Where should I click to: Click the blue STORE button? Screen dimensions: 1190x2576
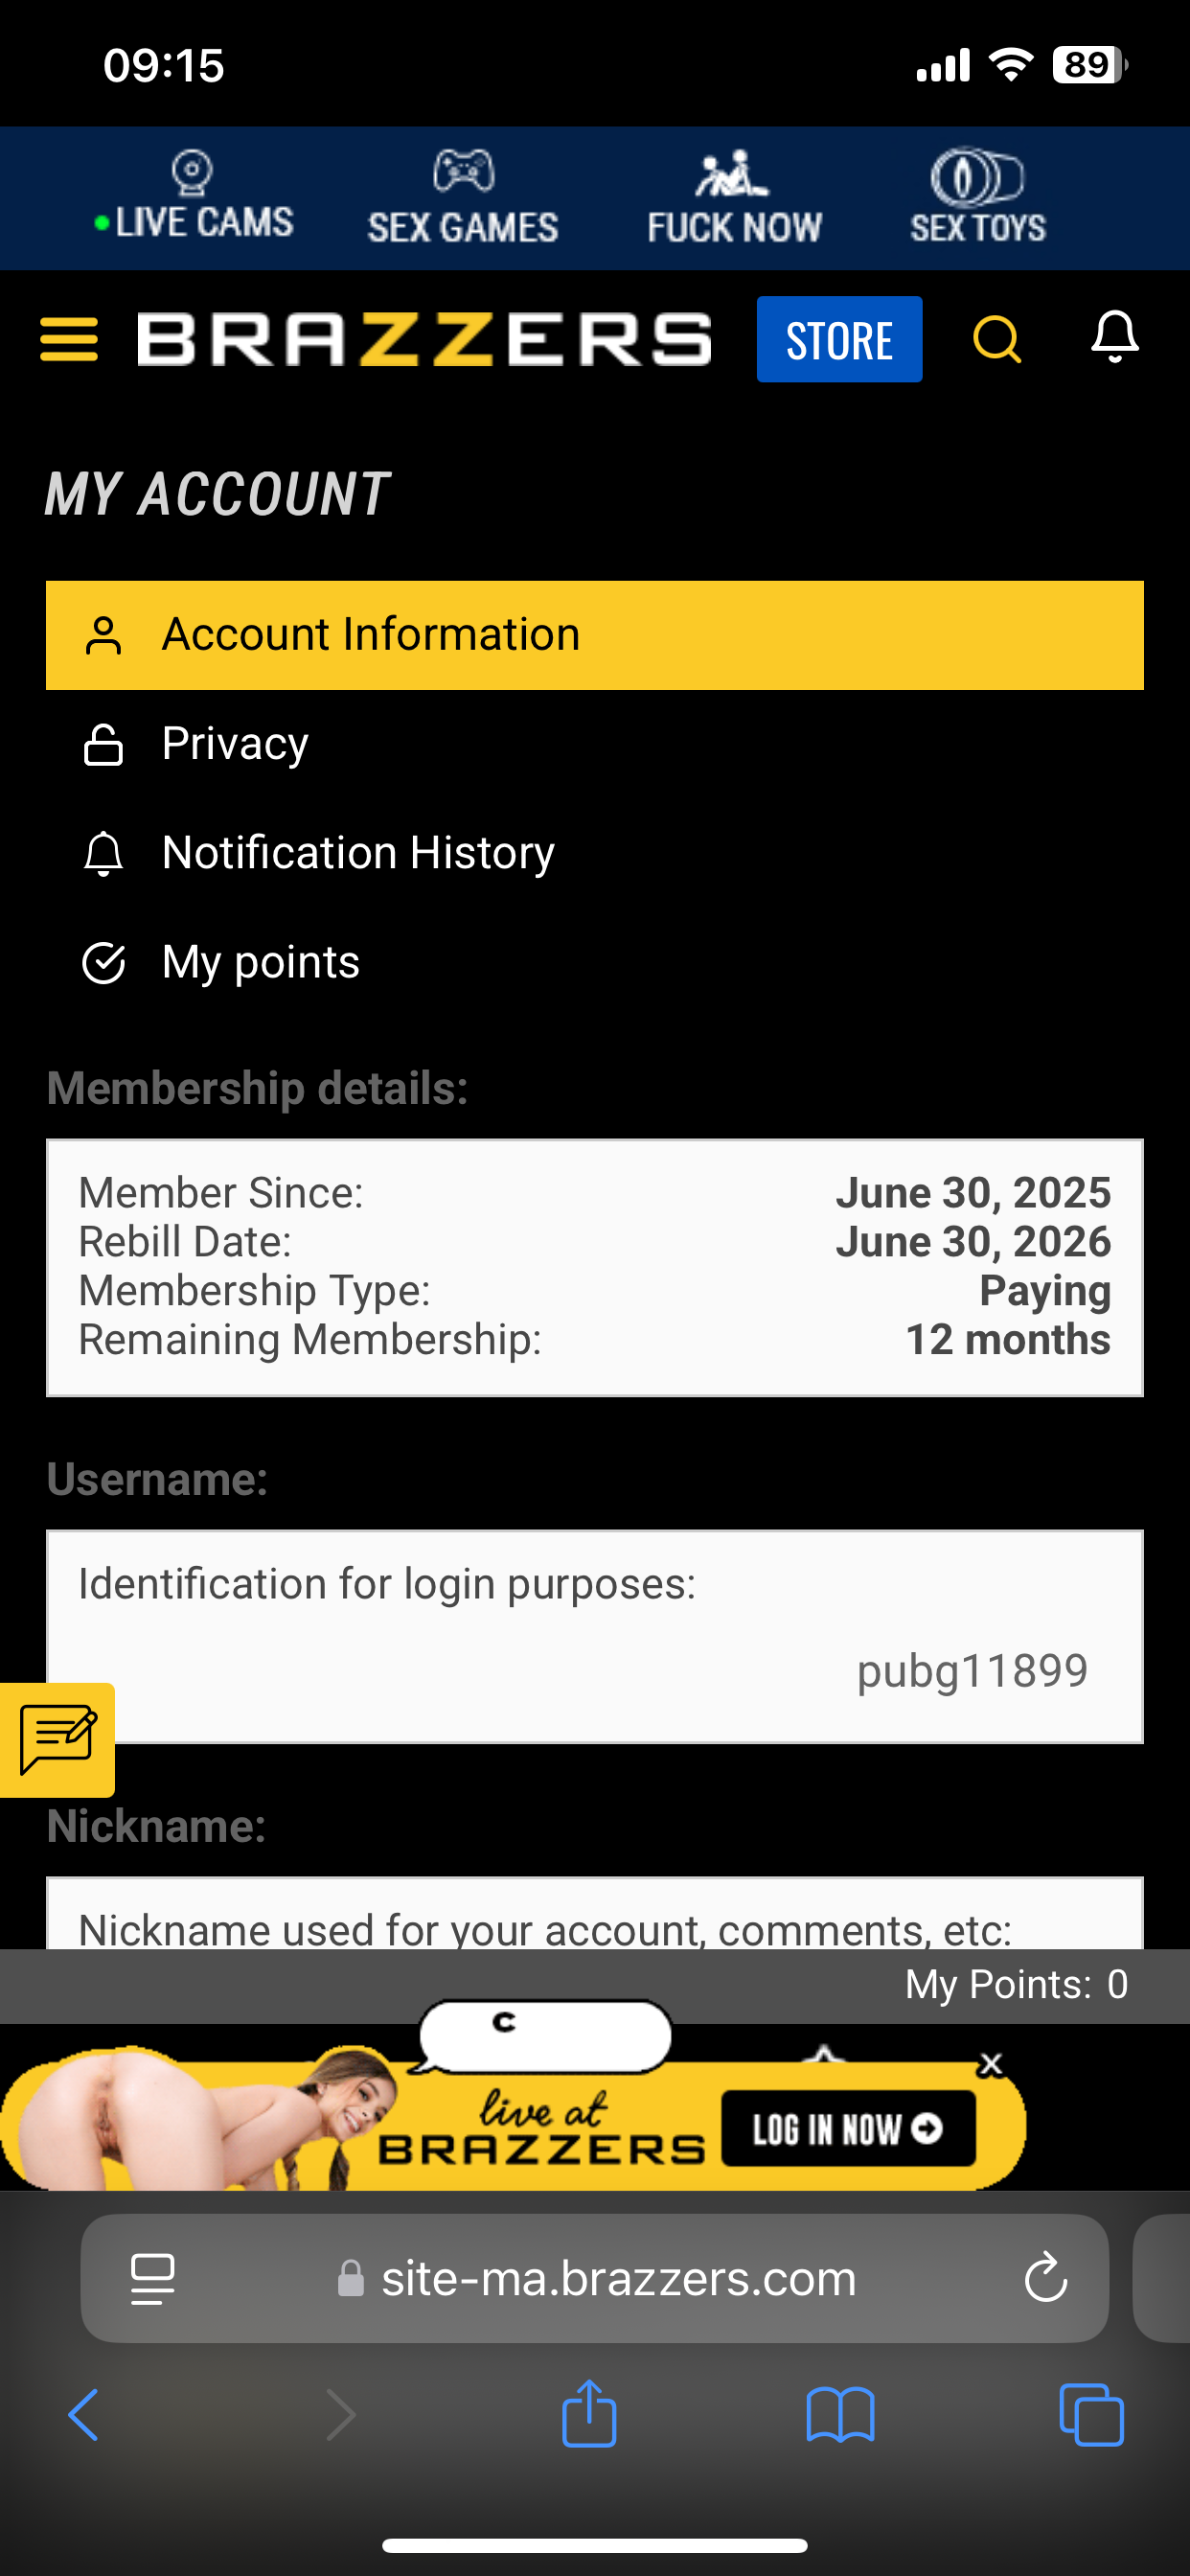click(x=839, y=339)
